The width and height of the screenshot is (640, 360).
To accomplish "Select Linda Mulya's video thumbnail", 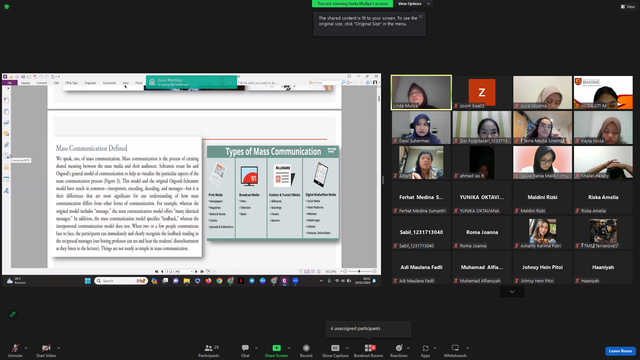I will click(421, 92).
